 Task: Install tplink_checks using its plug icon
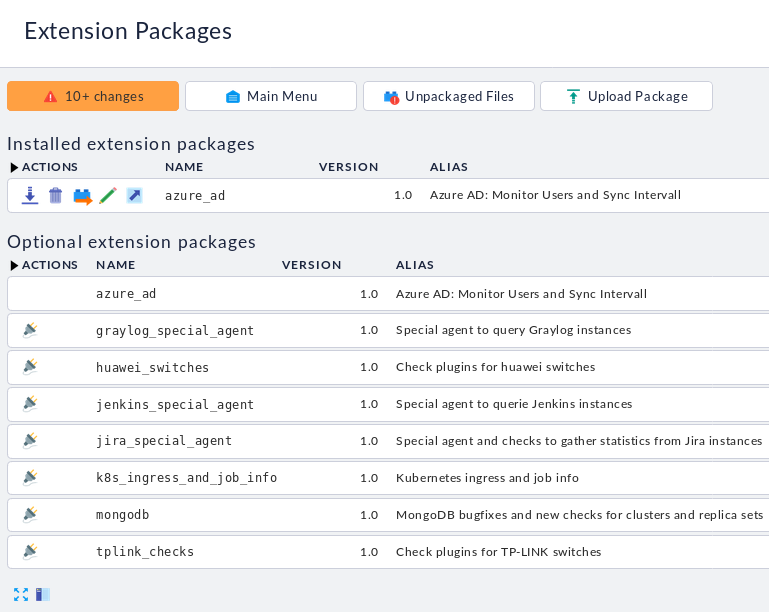(x=30, y=552)
